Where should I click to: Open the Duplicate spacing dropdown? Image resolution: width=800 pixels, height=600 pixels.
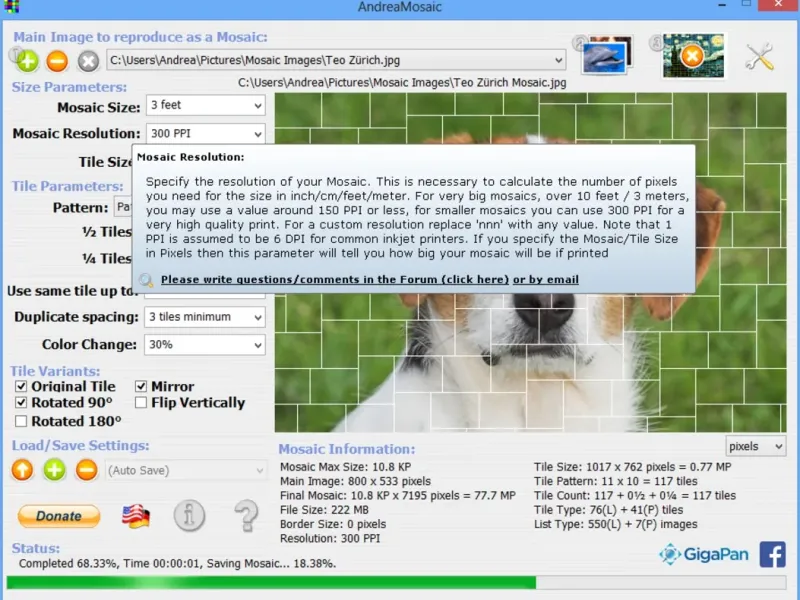pyautogui.click(x=205, y=317)
